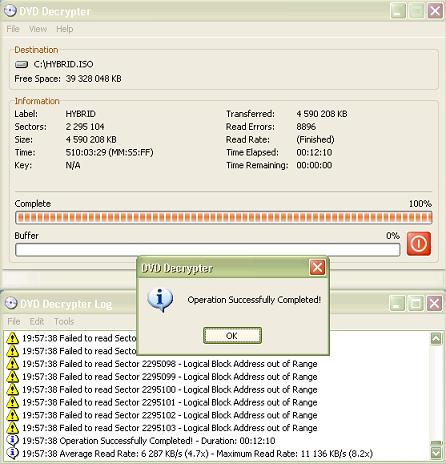Open the Help menu
This screenshot has width=446, height=464.
coord(65,29)
